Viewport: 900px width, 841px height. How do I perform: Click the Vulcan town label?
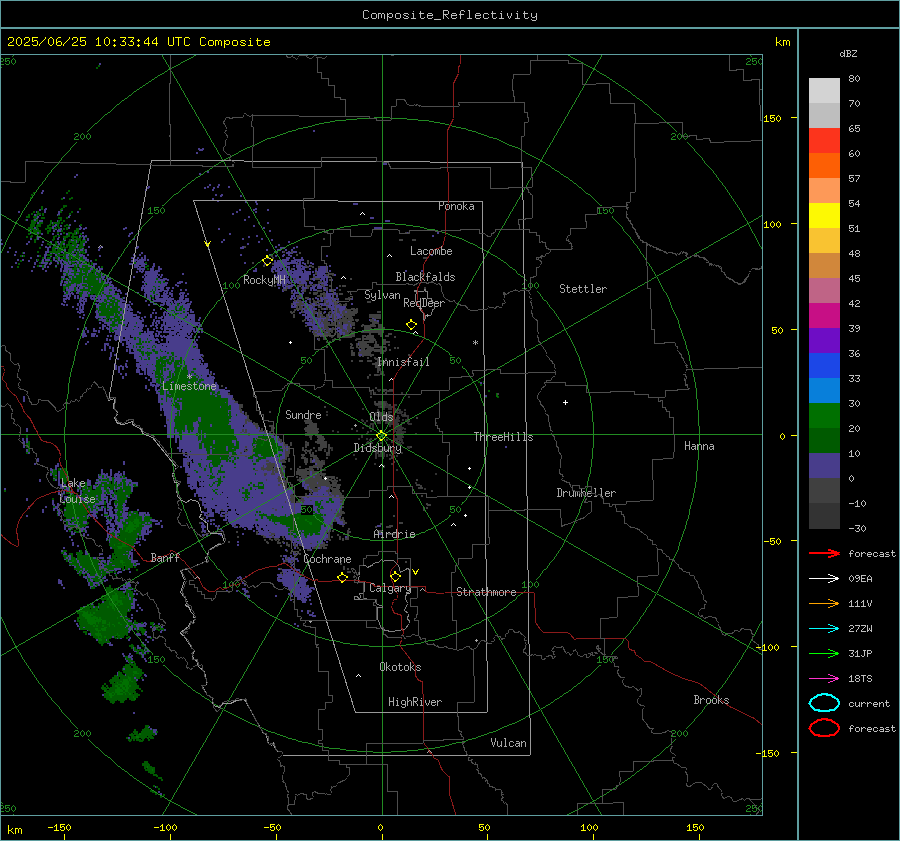click(x=508, y=743)
